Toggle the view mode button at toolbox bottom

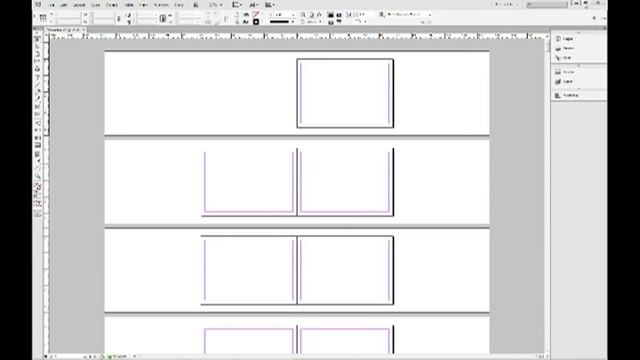pos(38,213)
